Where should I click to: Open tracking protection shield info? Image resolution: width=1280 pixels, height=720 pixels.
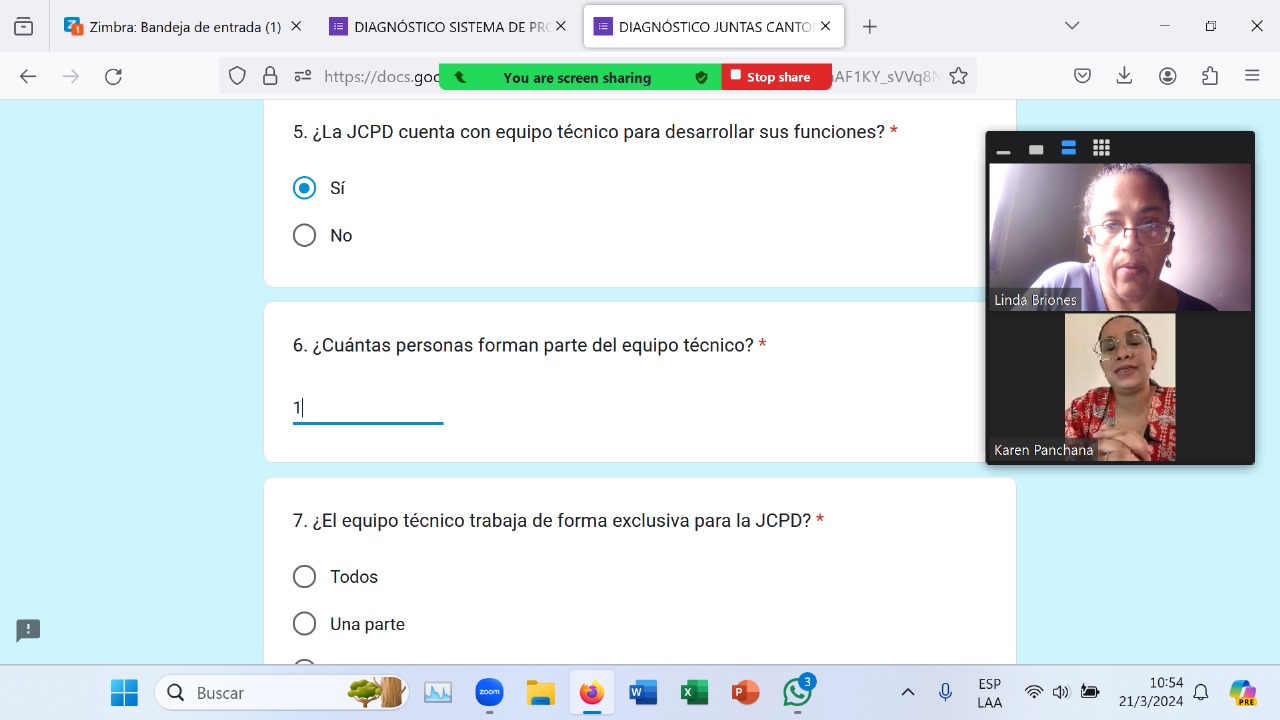[237, 76]
